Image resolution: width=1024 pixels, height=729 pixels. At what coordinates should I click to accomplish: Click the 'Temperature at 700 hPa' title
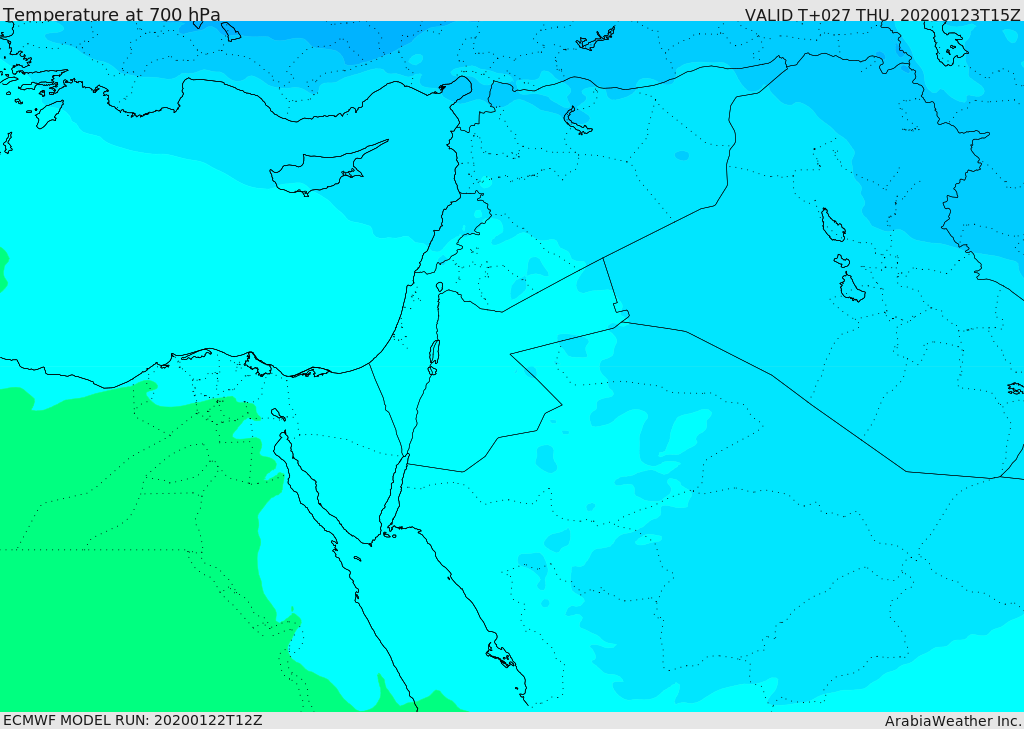tap(112, 14)
